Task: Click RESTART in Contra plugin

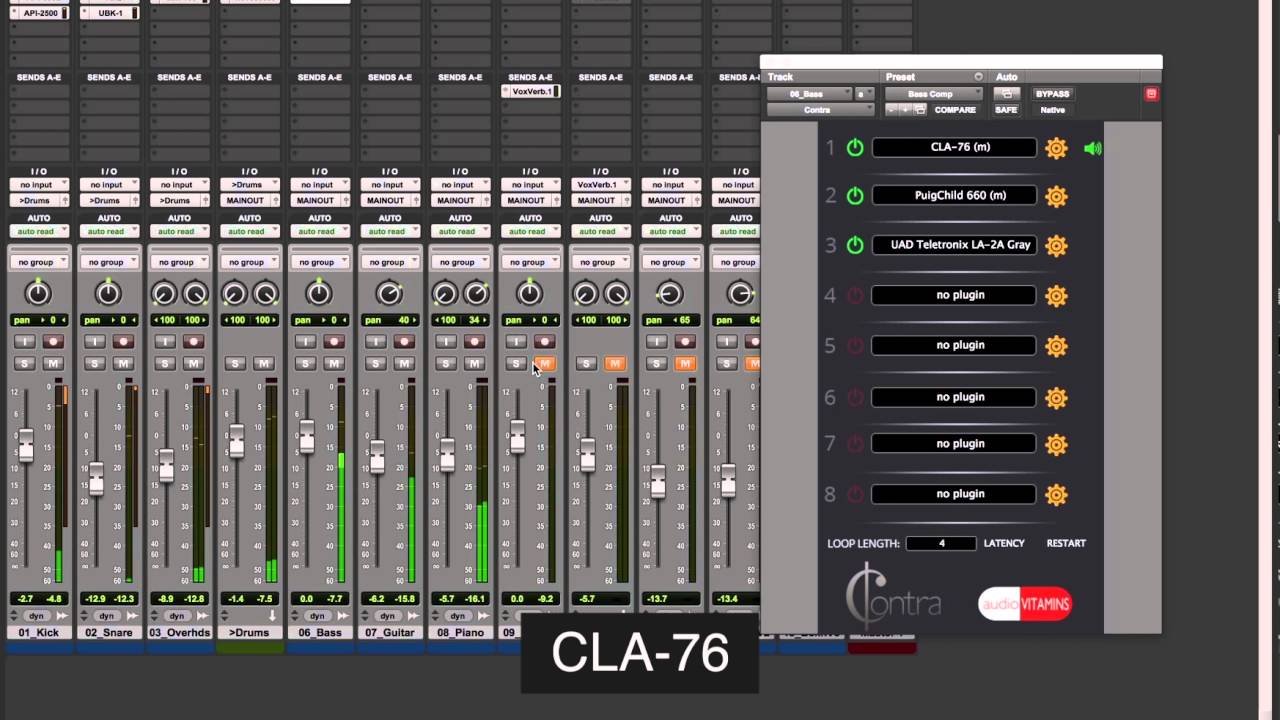Action: click(x=1066, y=544)
